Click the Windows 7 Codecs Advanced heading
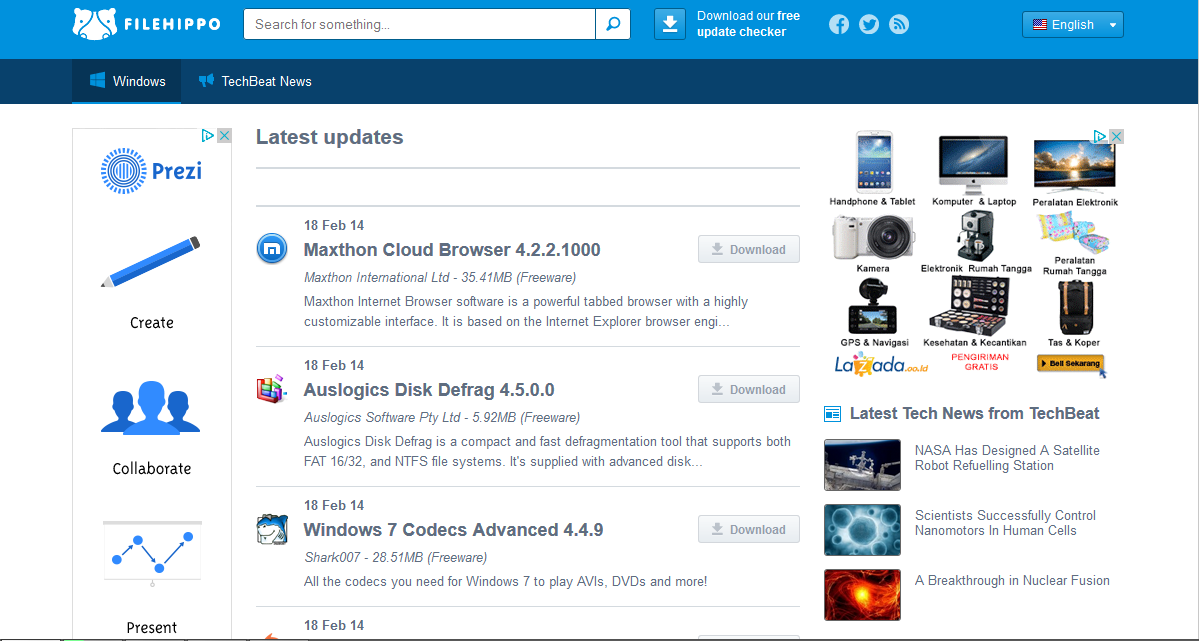 click(x=452, y=529)
